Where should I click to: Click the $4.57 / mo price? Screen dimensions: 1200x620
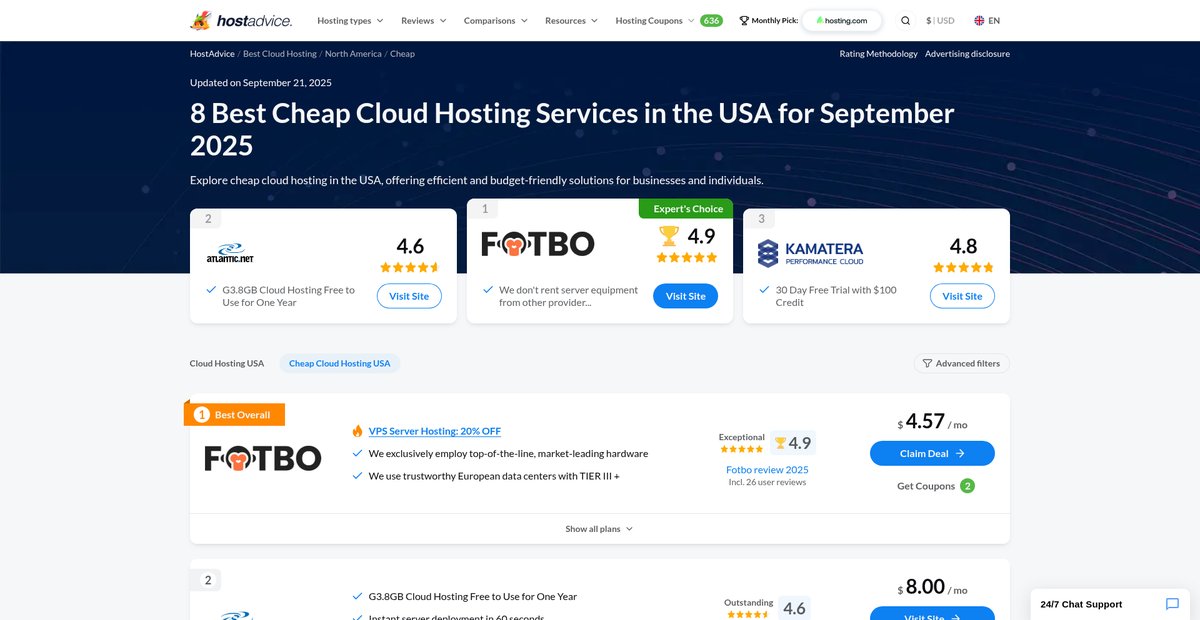(932, 422)
